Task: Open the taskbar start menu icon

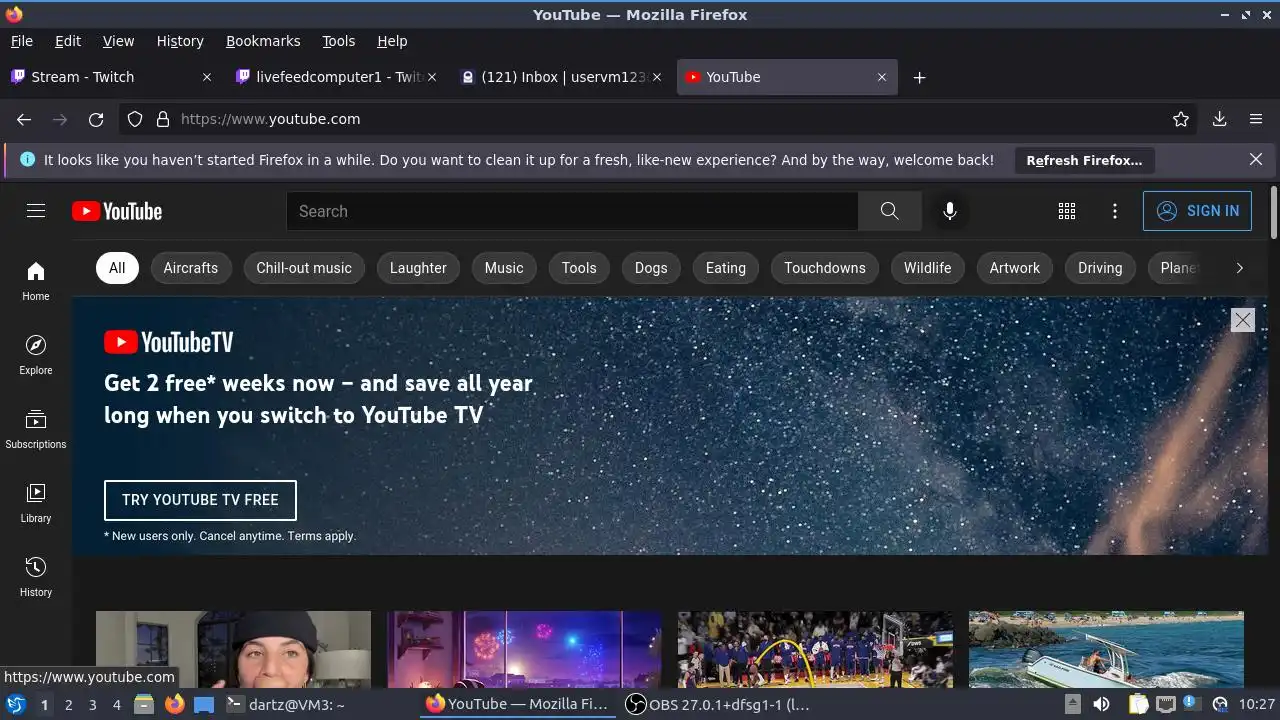Action: point(16,704)
